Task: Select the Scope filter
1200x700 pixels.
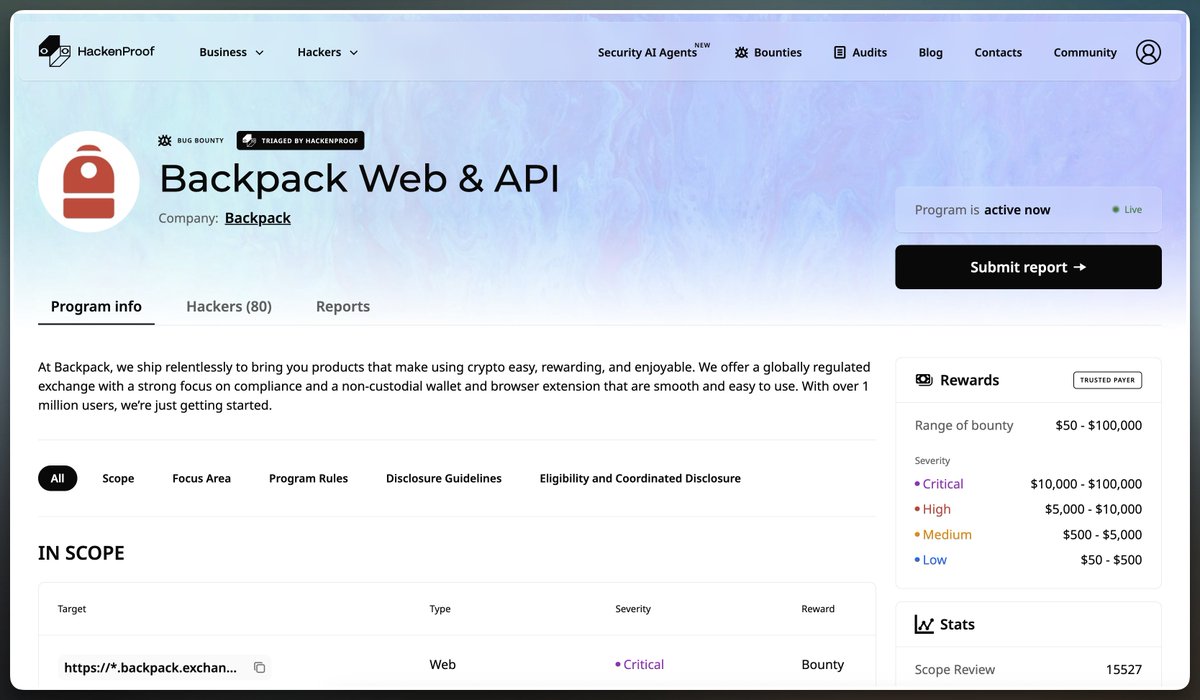Action: click(118, 478)
